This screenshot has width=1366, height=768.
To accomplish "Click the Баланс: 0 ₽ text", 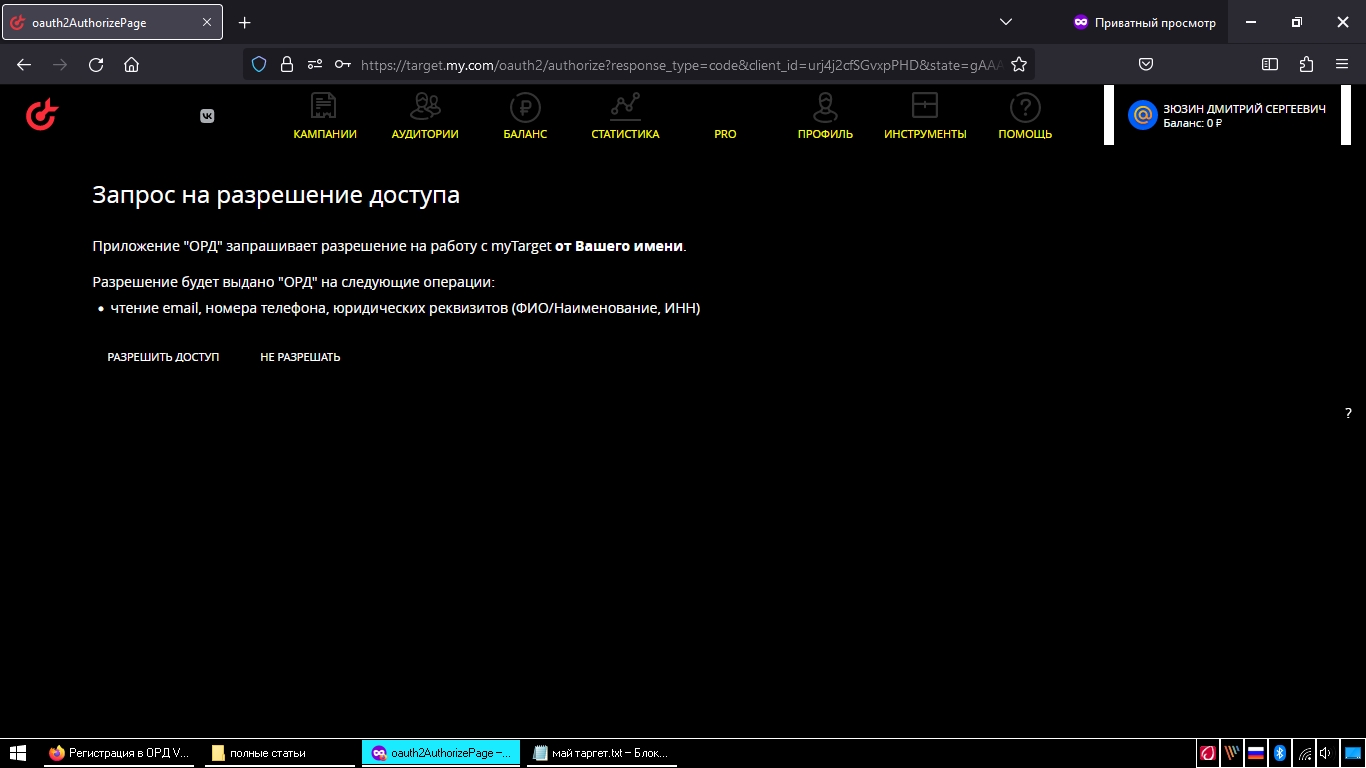I will click(1192, 124).
